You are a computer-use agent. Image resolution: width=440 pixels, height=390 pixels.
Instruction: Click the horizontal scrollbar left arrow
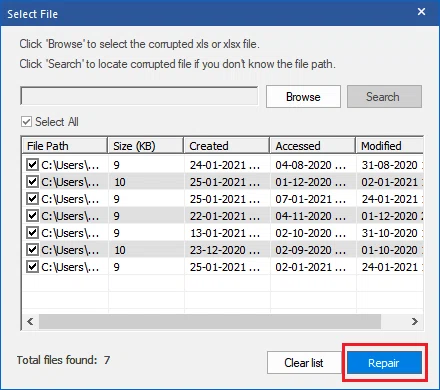click(x=30, y=321)
